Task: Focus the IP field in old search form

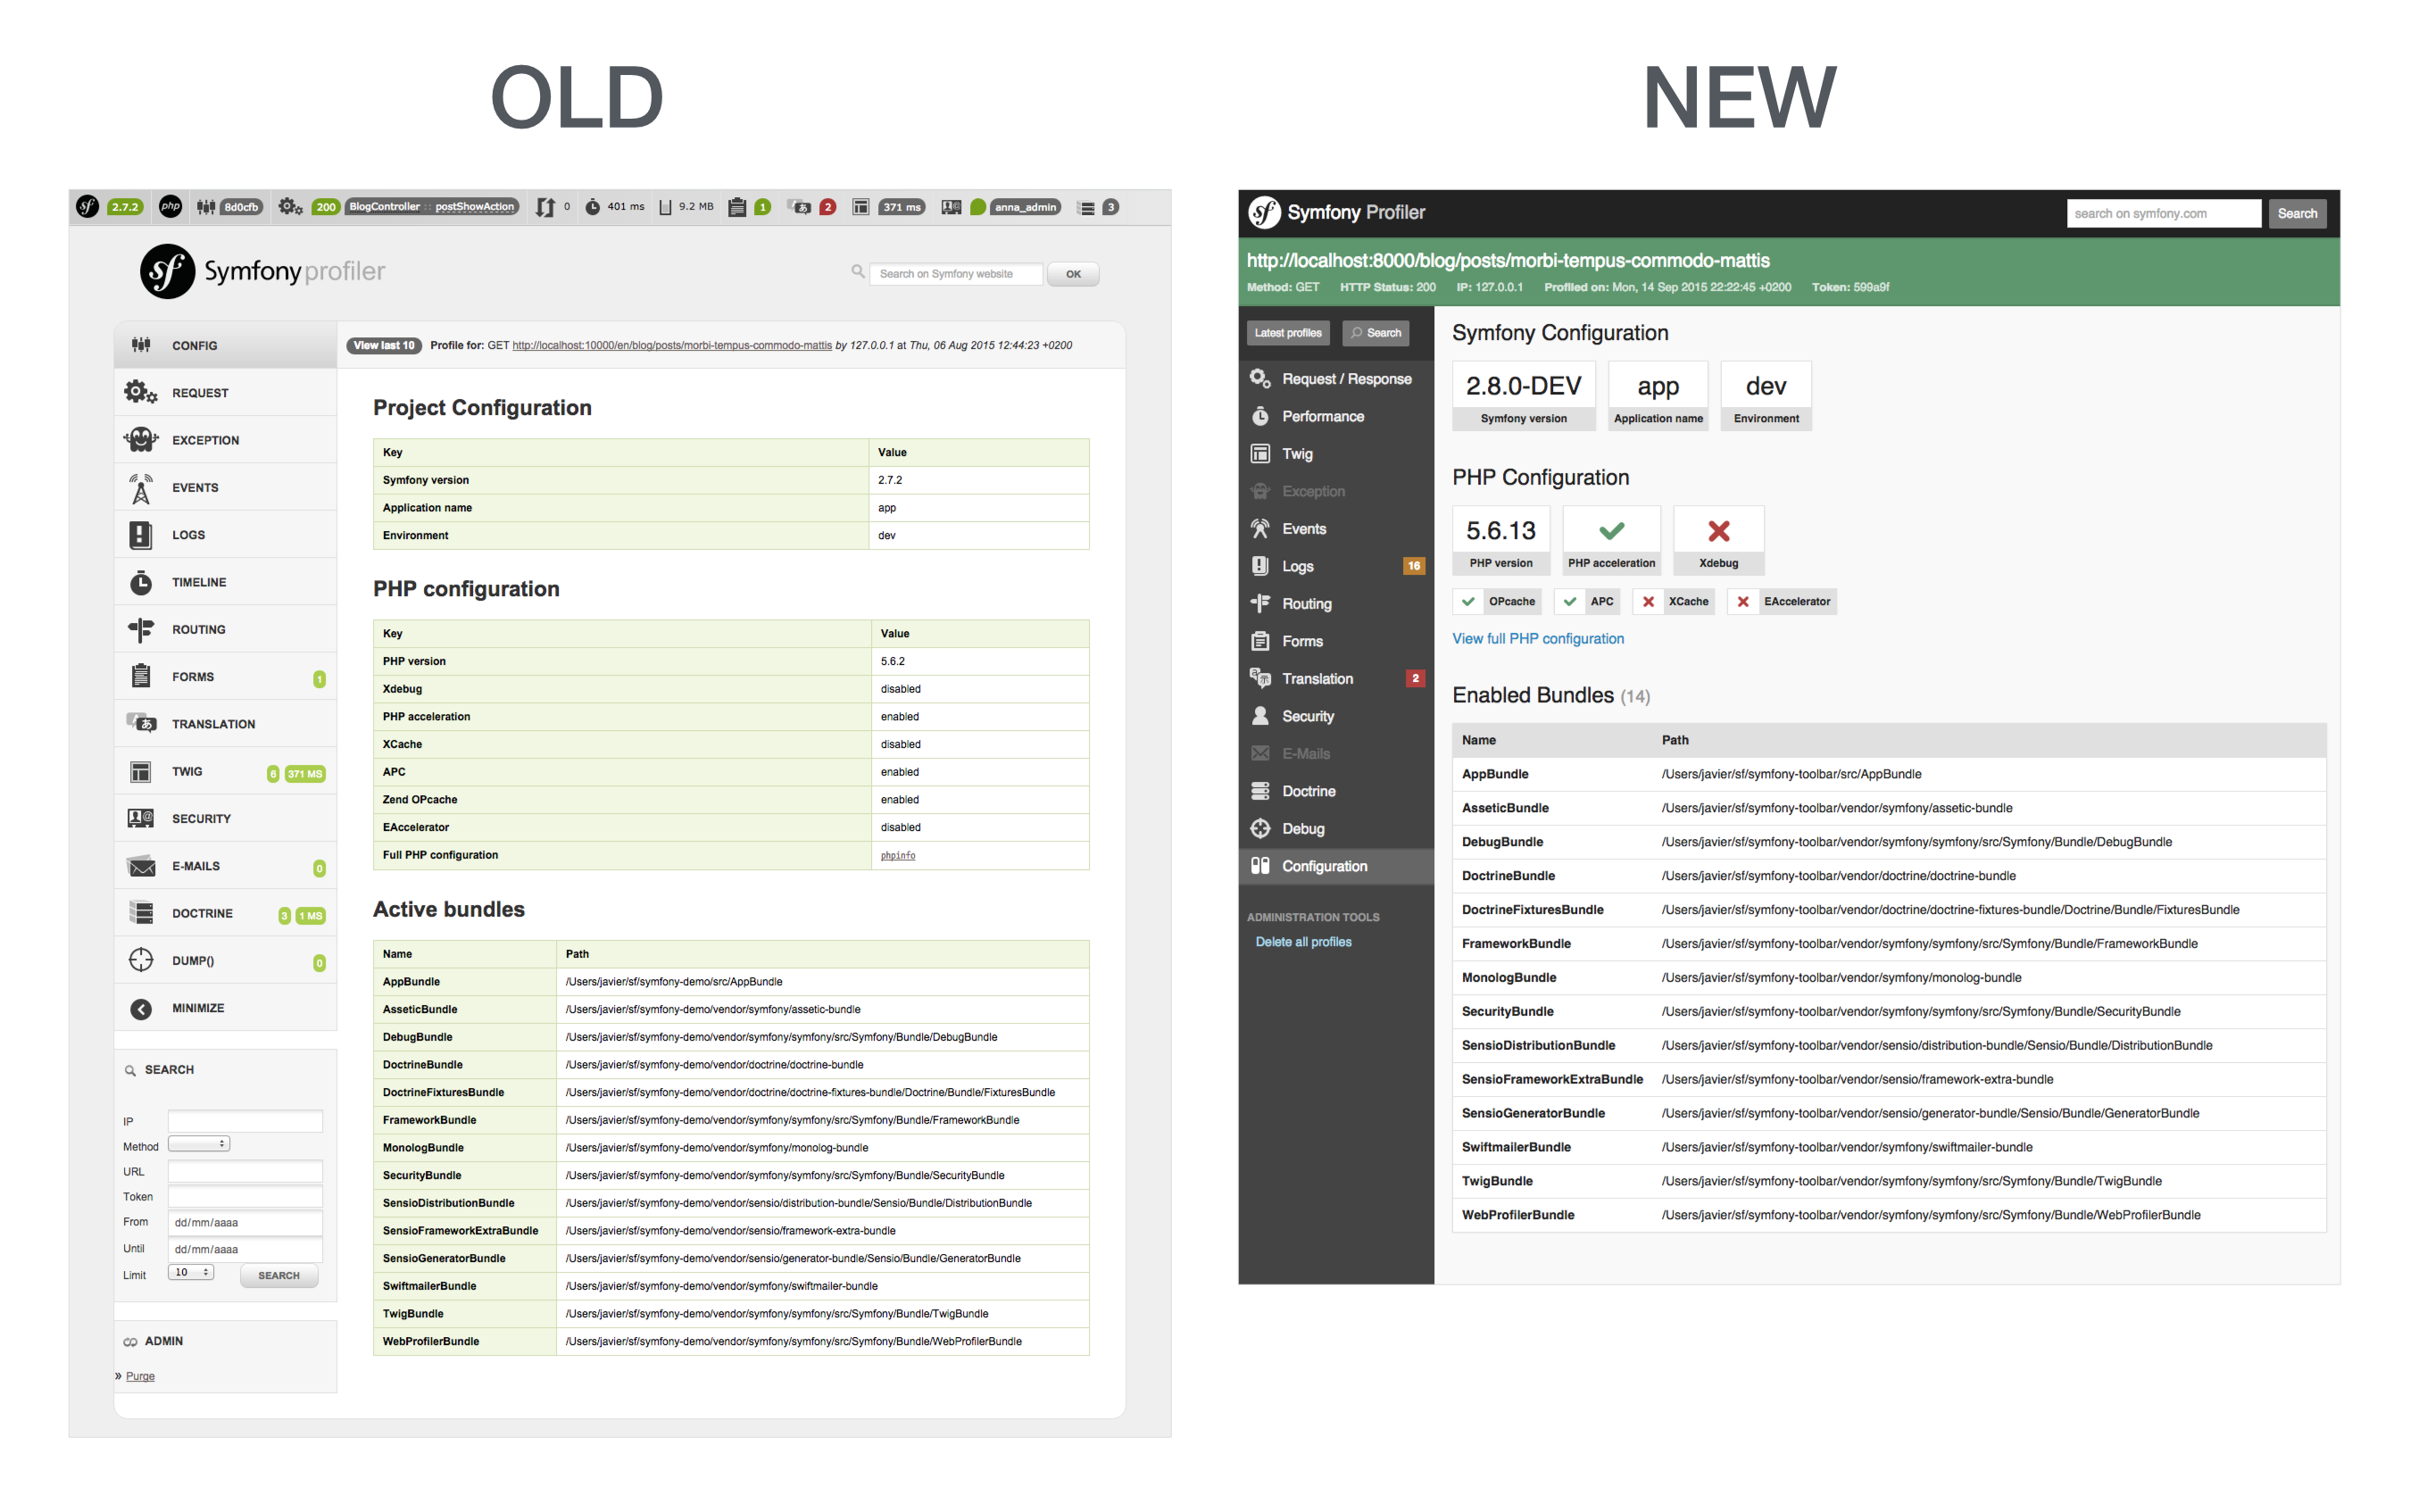Action: [245, 1121]
